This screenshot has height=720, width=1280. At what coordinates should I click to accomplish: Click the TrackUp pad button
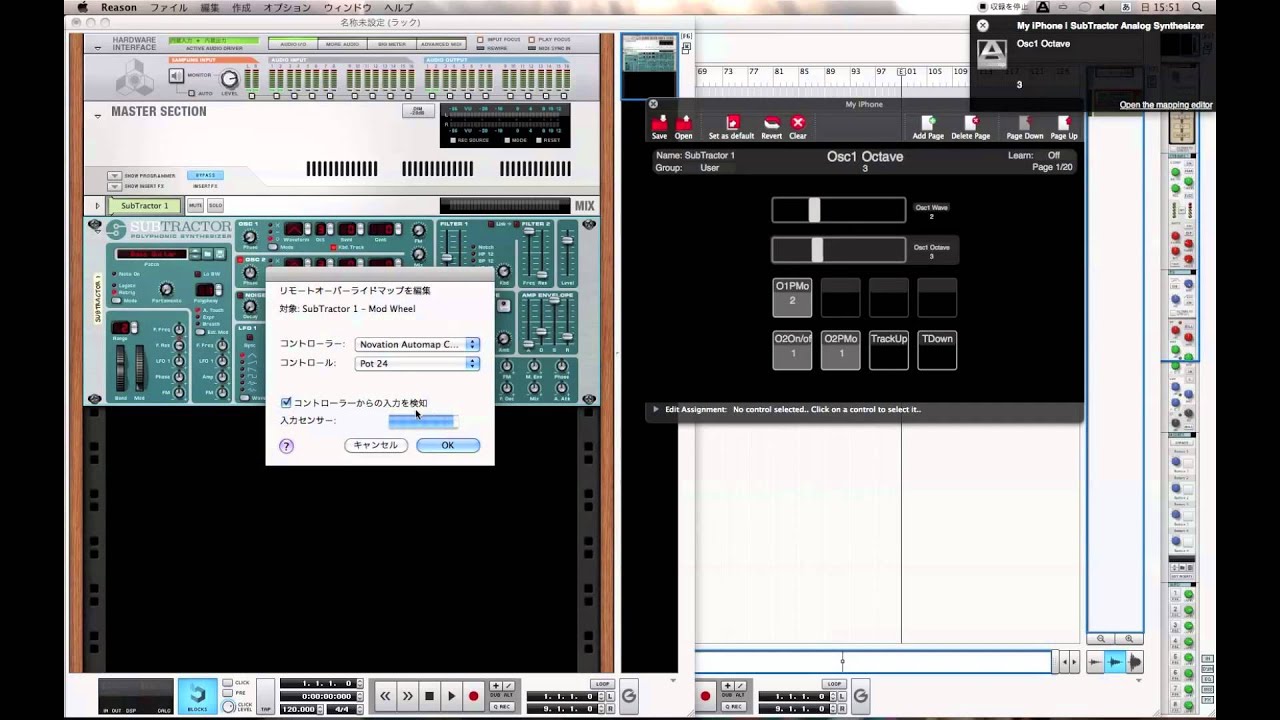(x=888, y=350)
